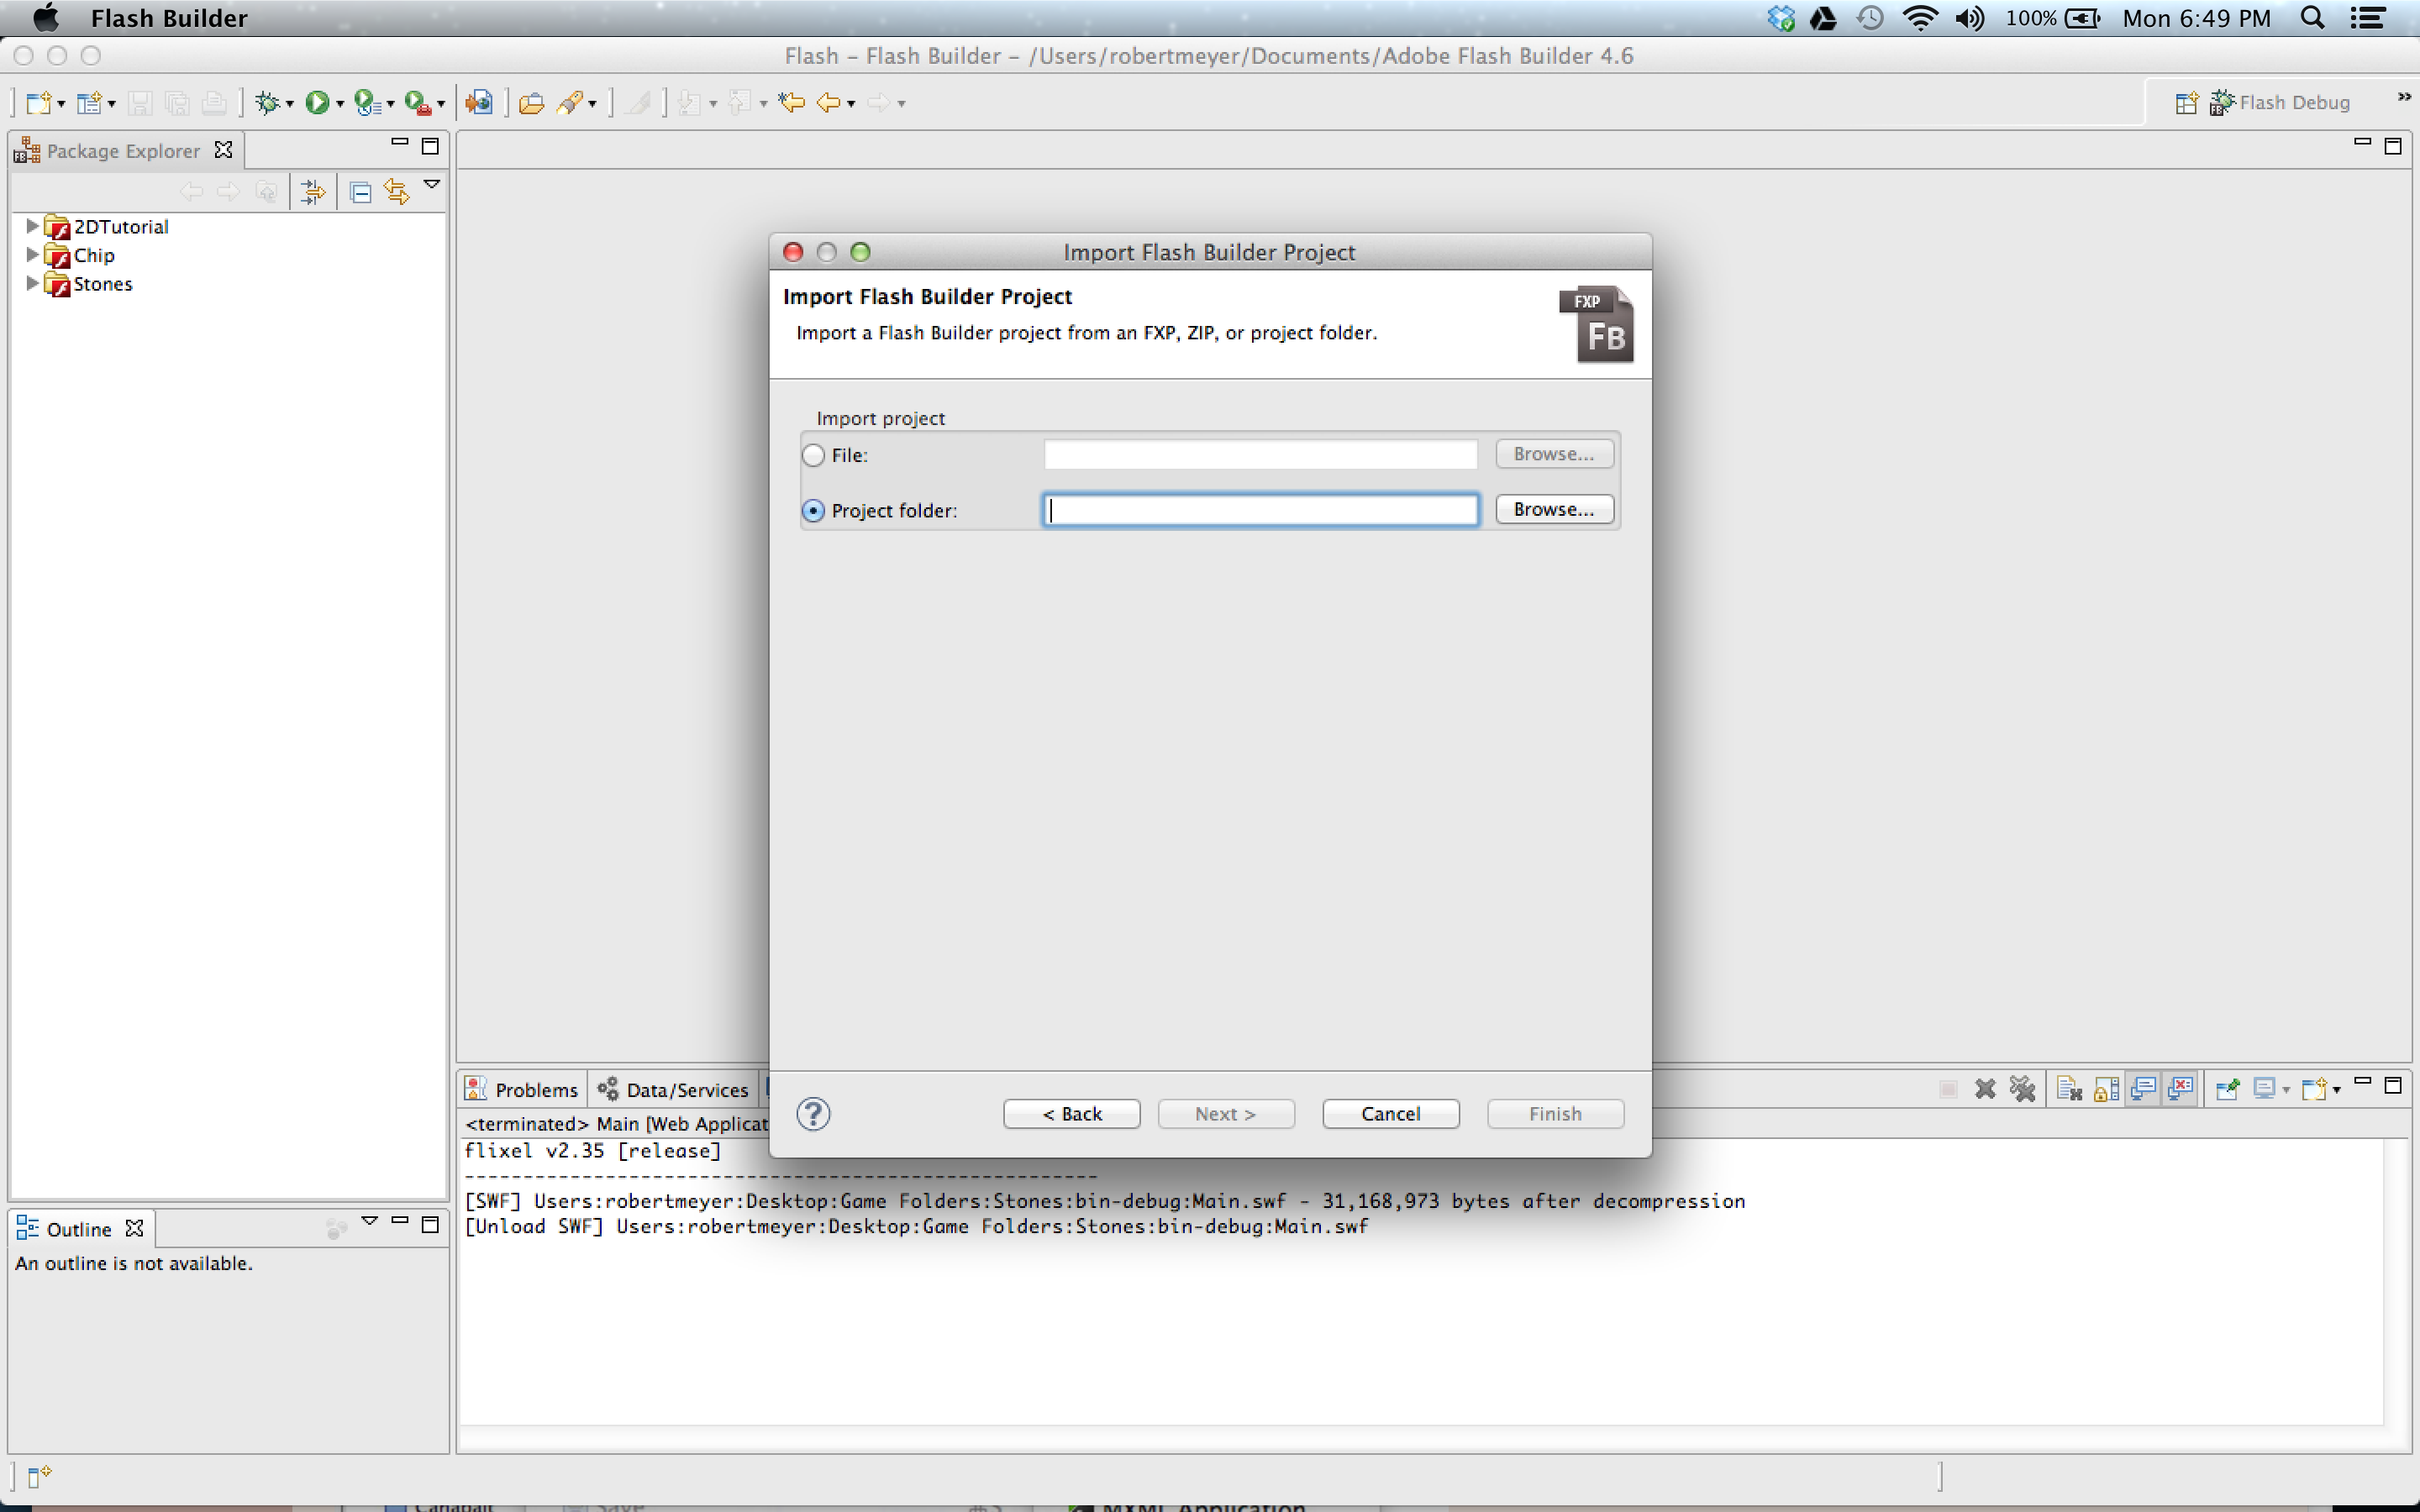Select the Project folder radio button
The width and height of the screenshot is (2420, 1512).
click(x=814, y=510)
